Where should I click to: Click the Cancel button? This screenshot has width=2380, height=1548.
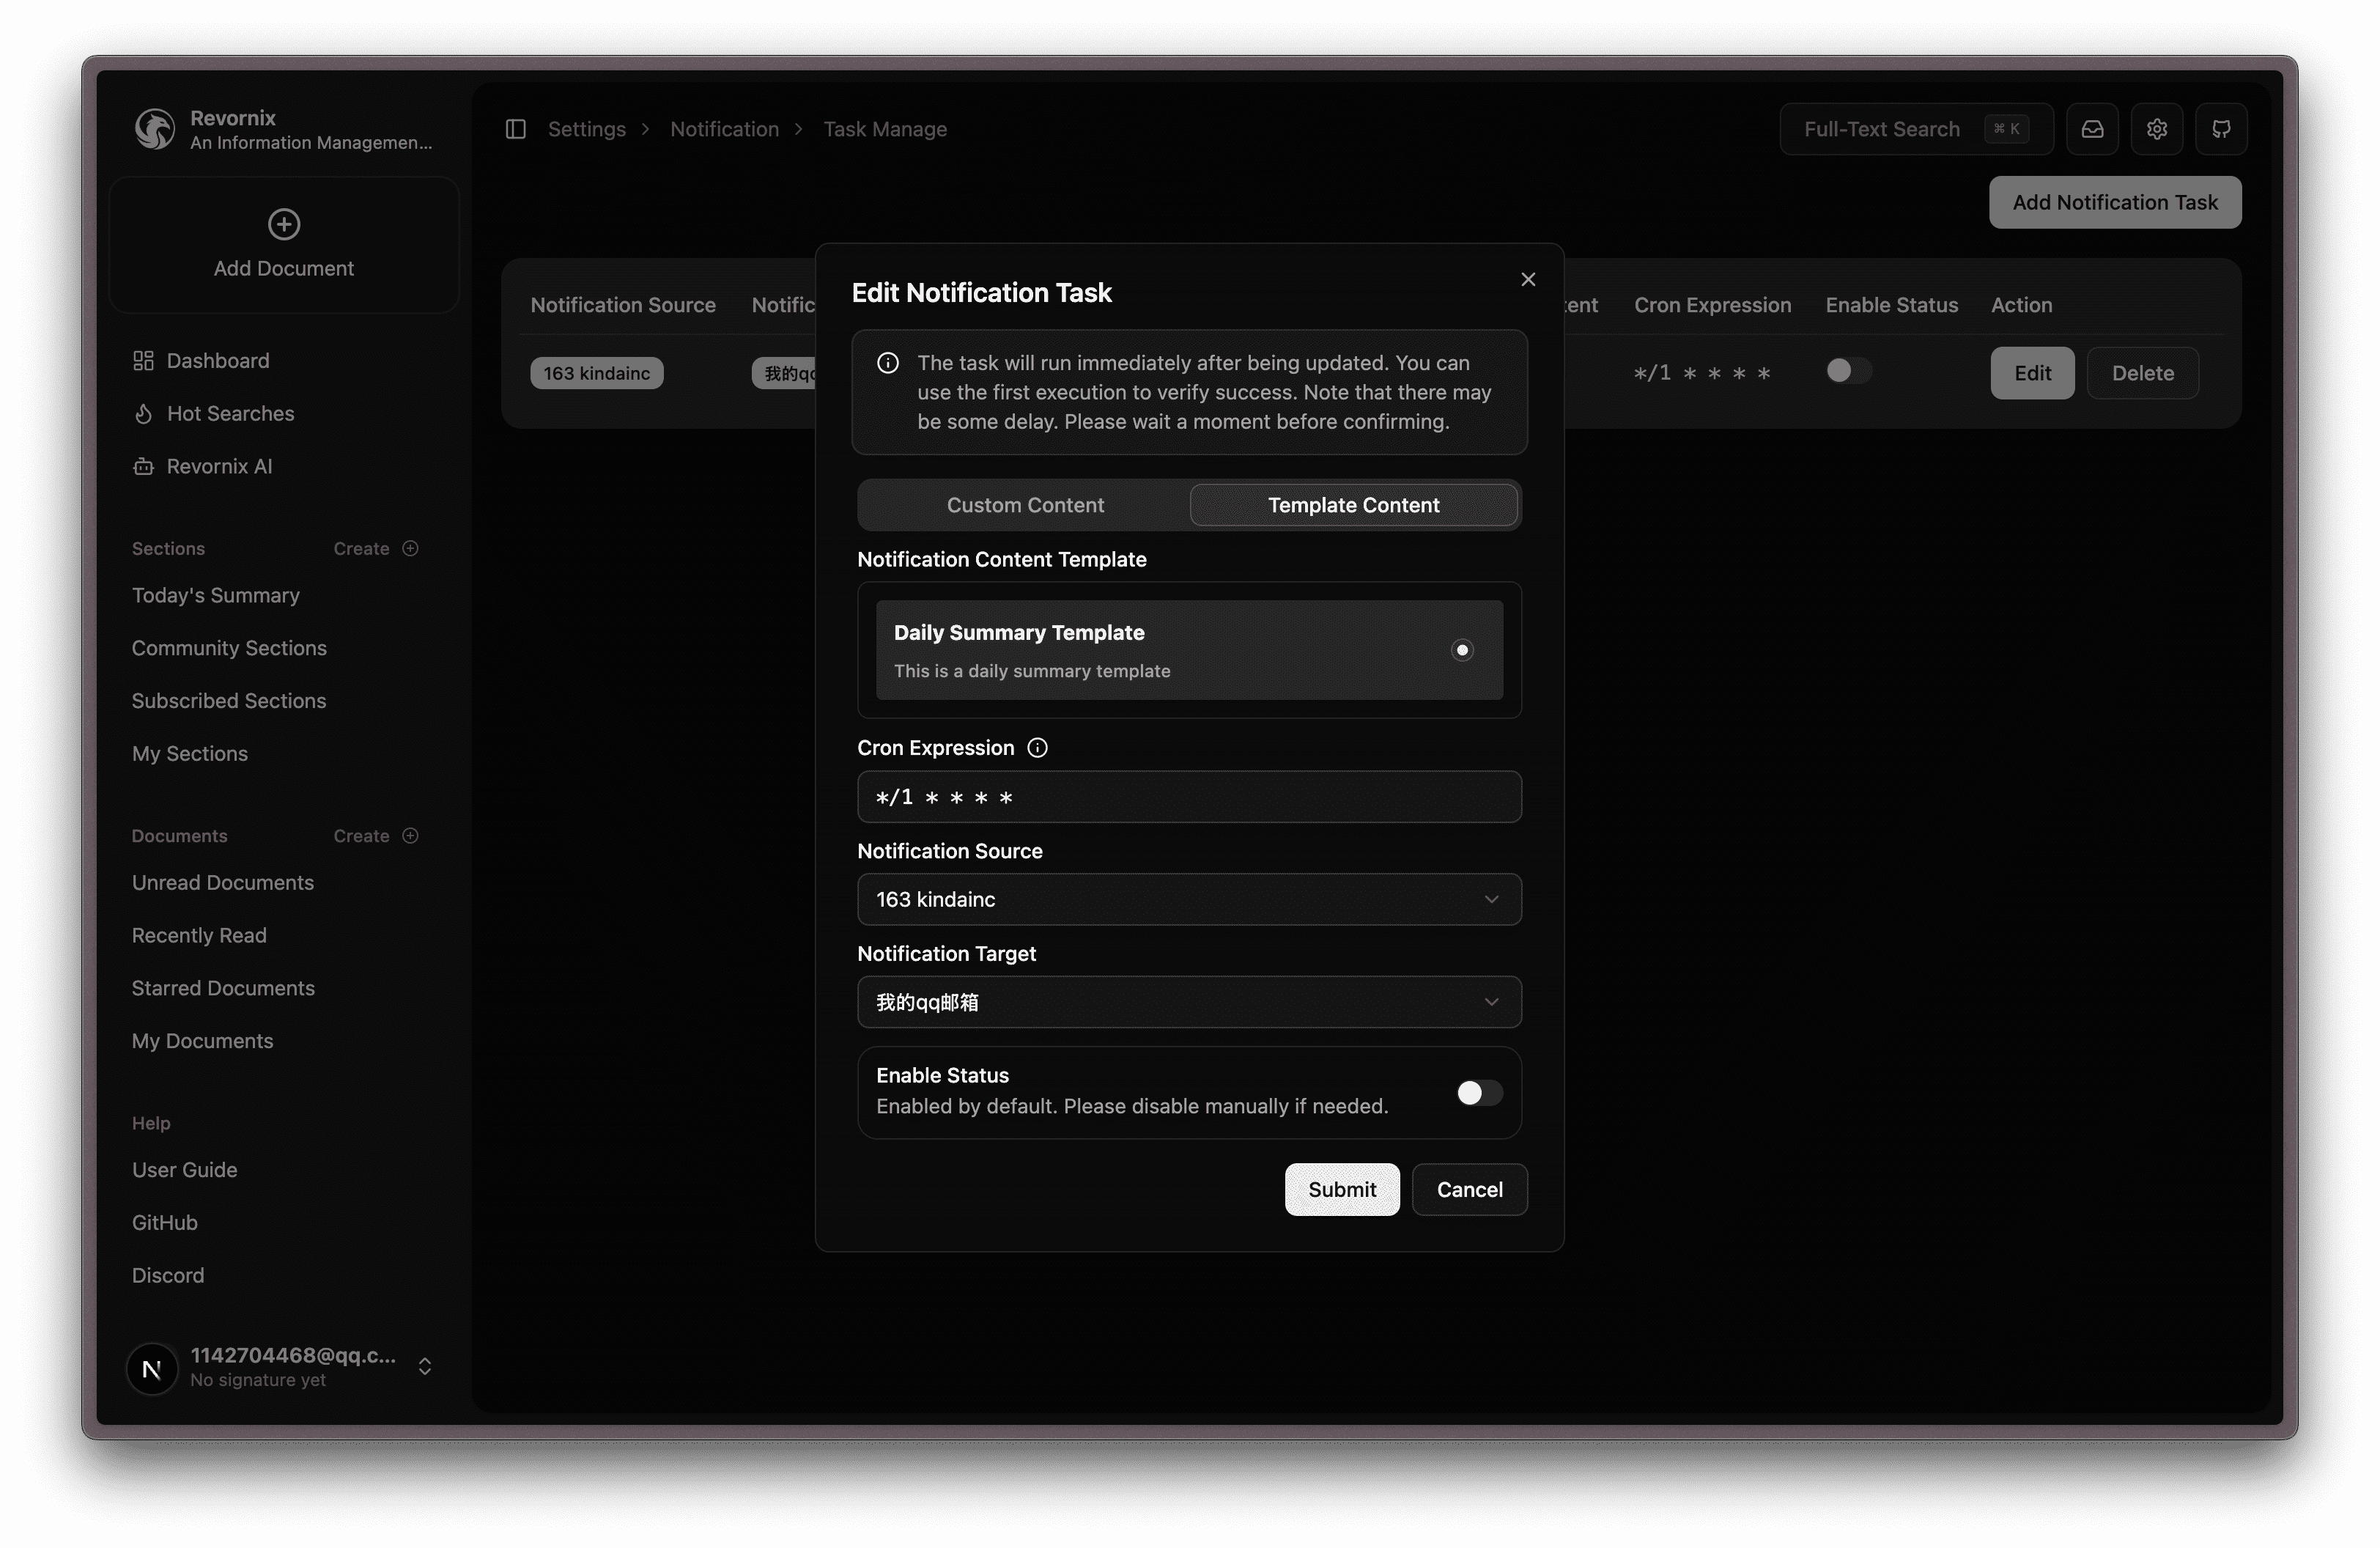pos(1469,1189)
